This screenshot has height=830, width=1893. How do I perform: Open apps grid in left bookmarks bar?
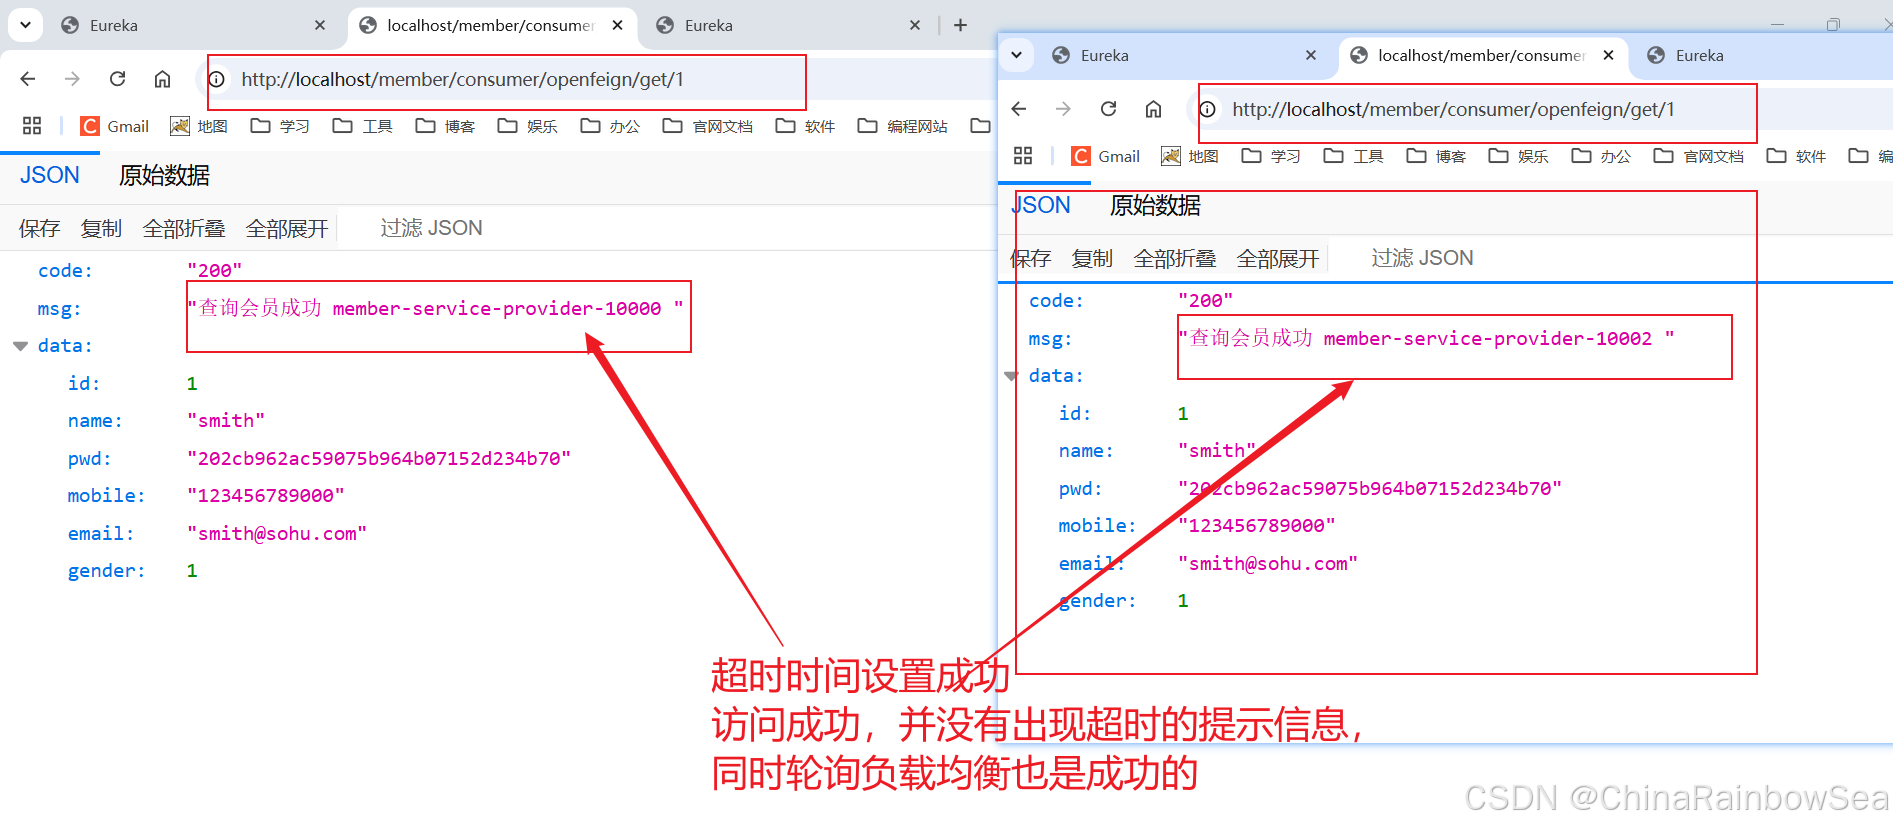click(x=32, y=126)
